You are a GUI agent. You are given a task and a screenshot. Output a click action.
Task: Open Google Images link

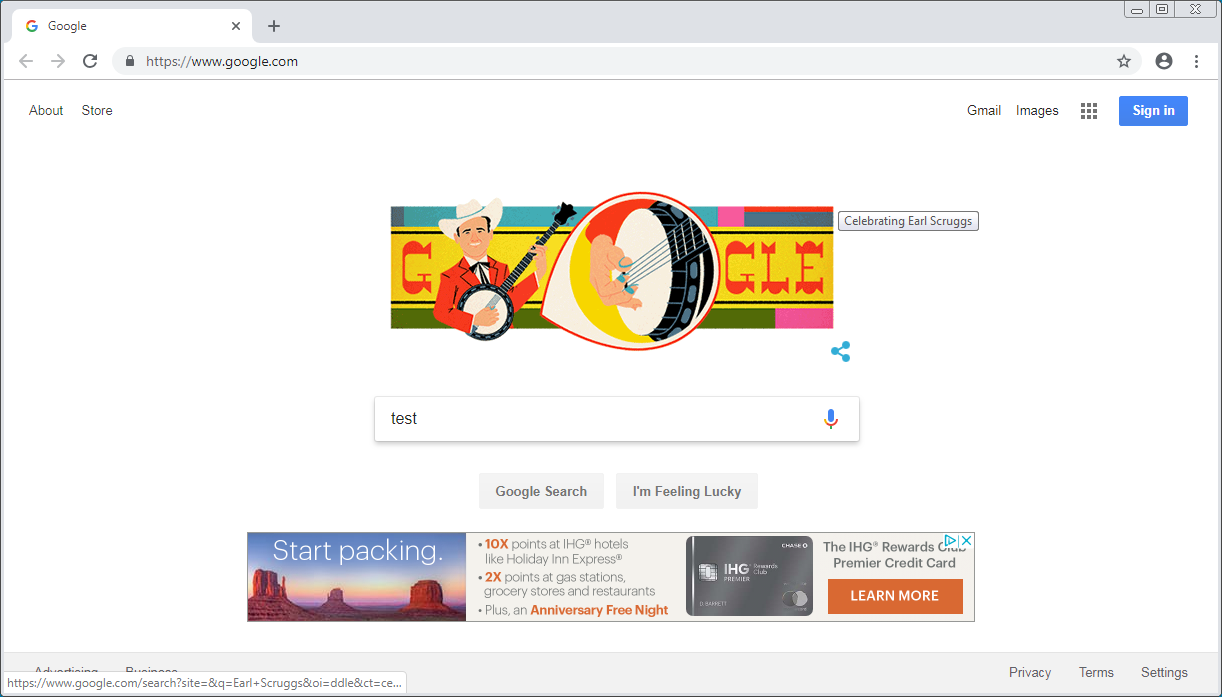point(1037,111)
